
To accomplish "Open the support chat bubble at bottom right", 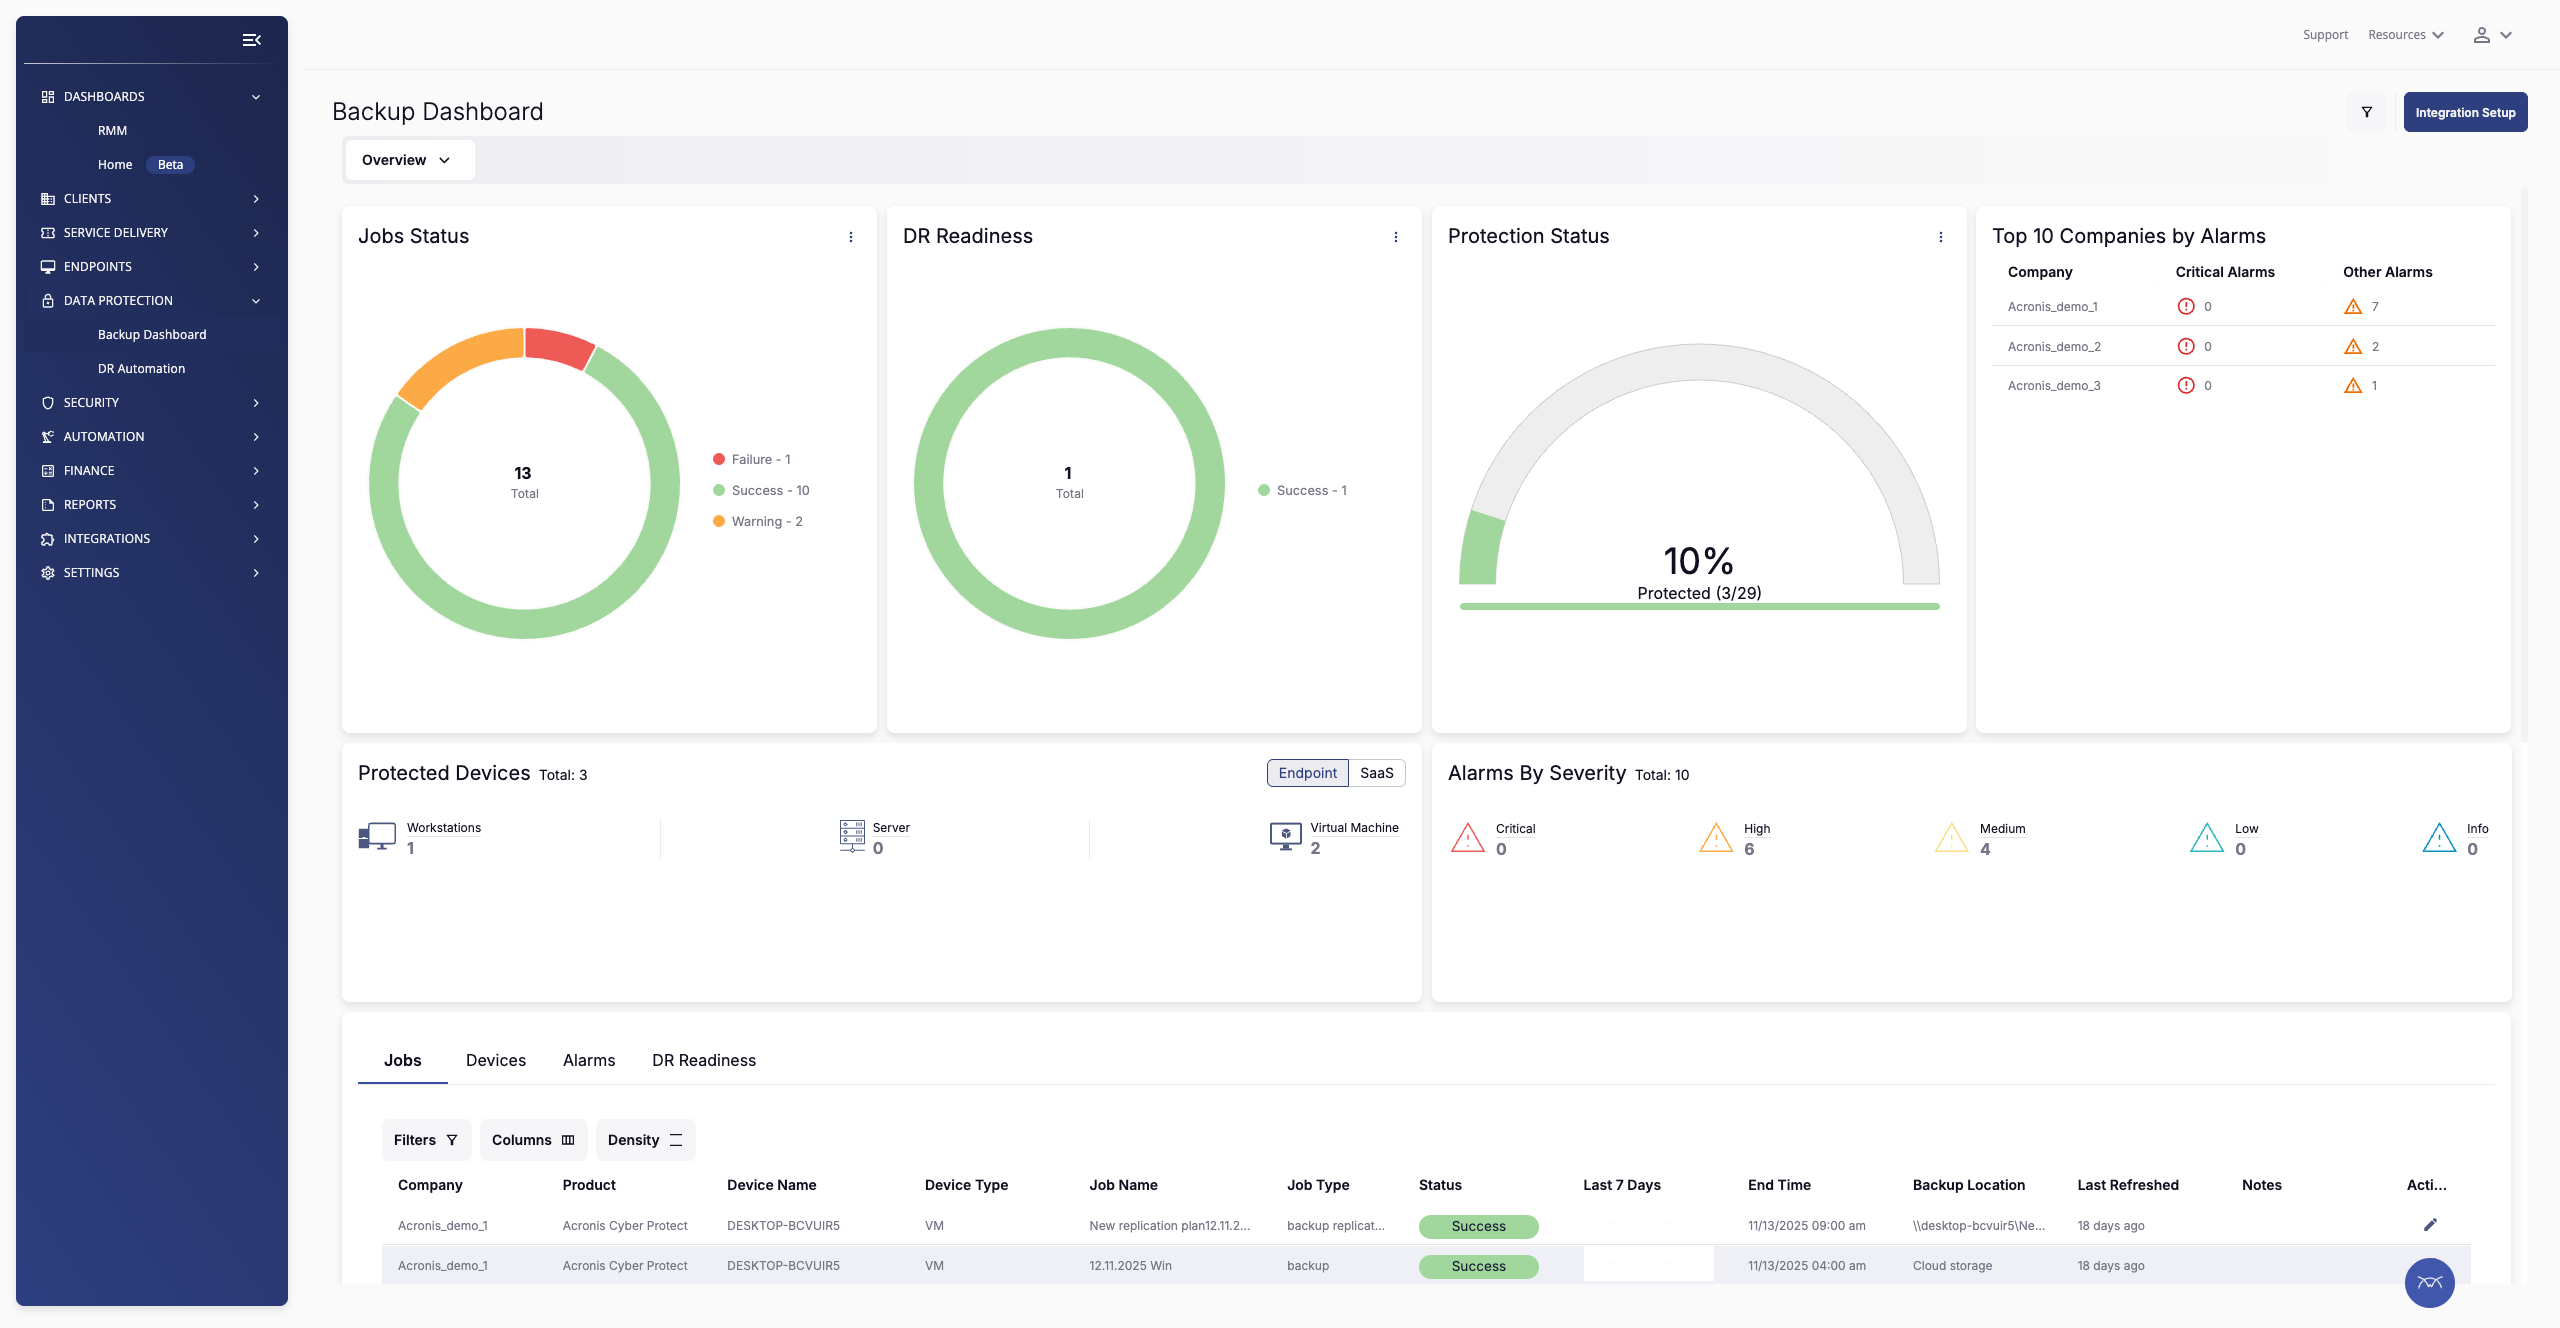I will 2428,1282.
